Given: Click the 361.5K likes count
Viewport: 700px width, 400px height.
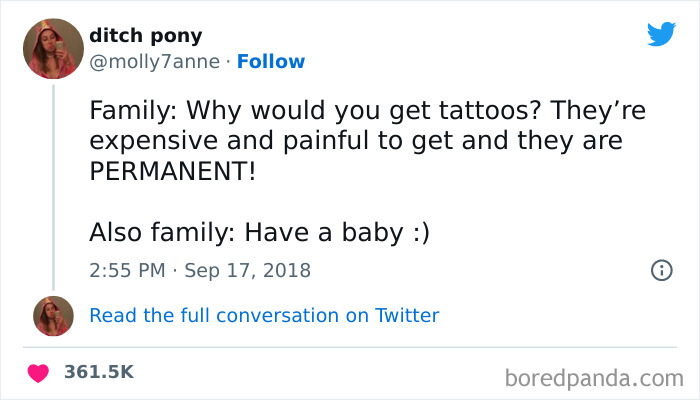Looking at the screenshot, I should [98, 372].
